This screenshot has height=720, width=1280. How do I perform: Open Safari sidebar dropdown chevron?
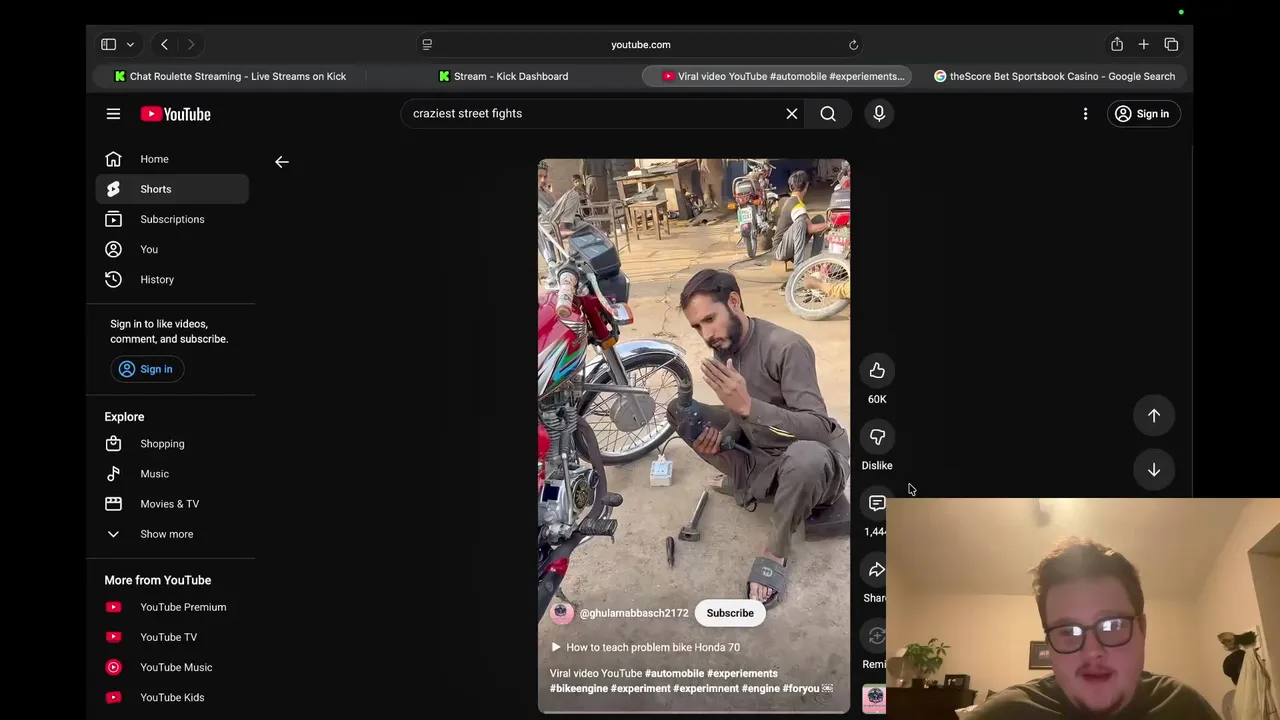[130, 45]
